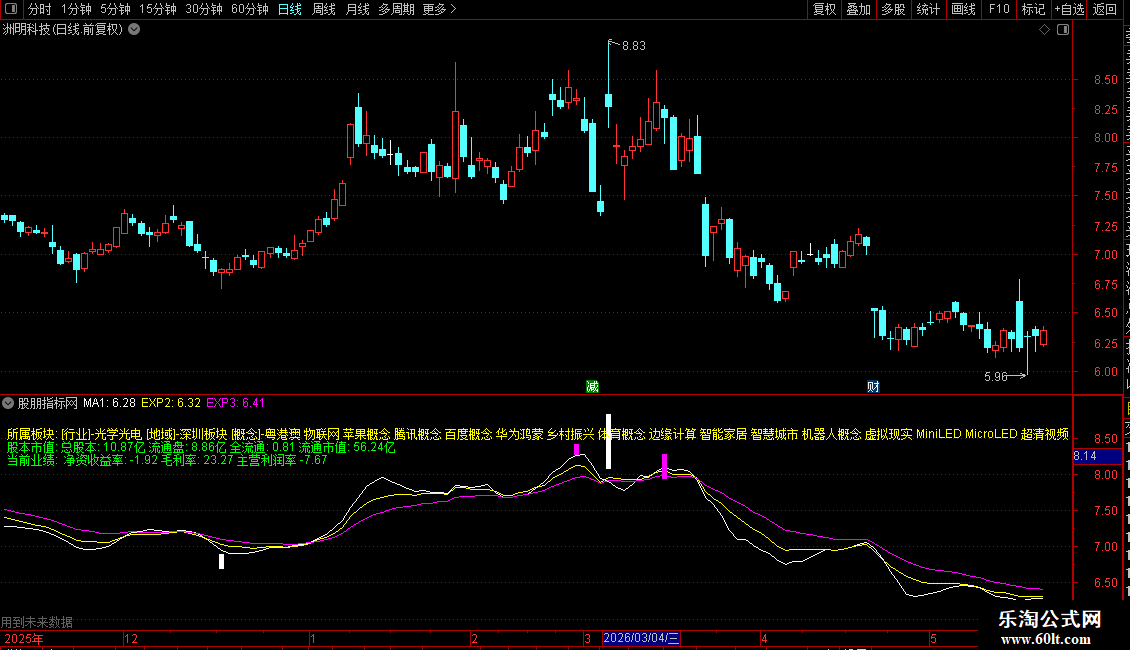Click the EXP2: 6.32 indicator value

tap(171, 403)
